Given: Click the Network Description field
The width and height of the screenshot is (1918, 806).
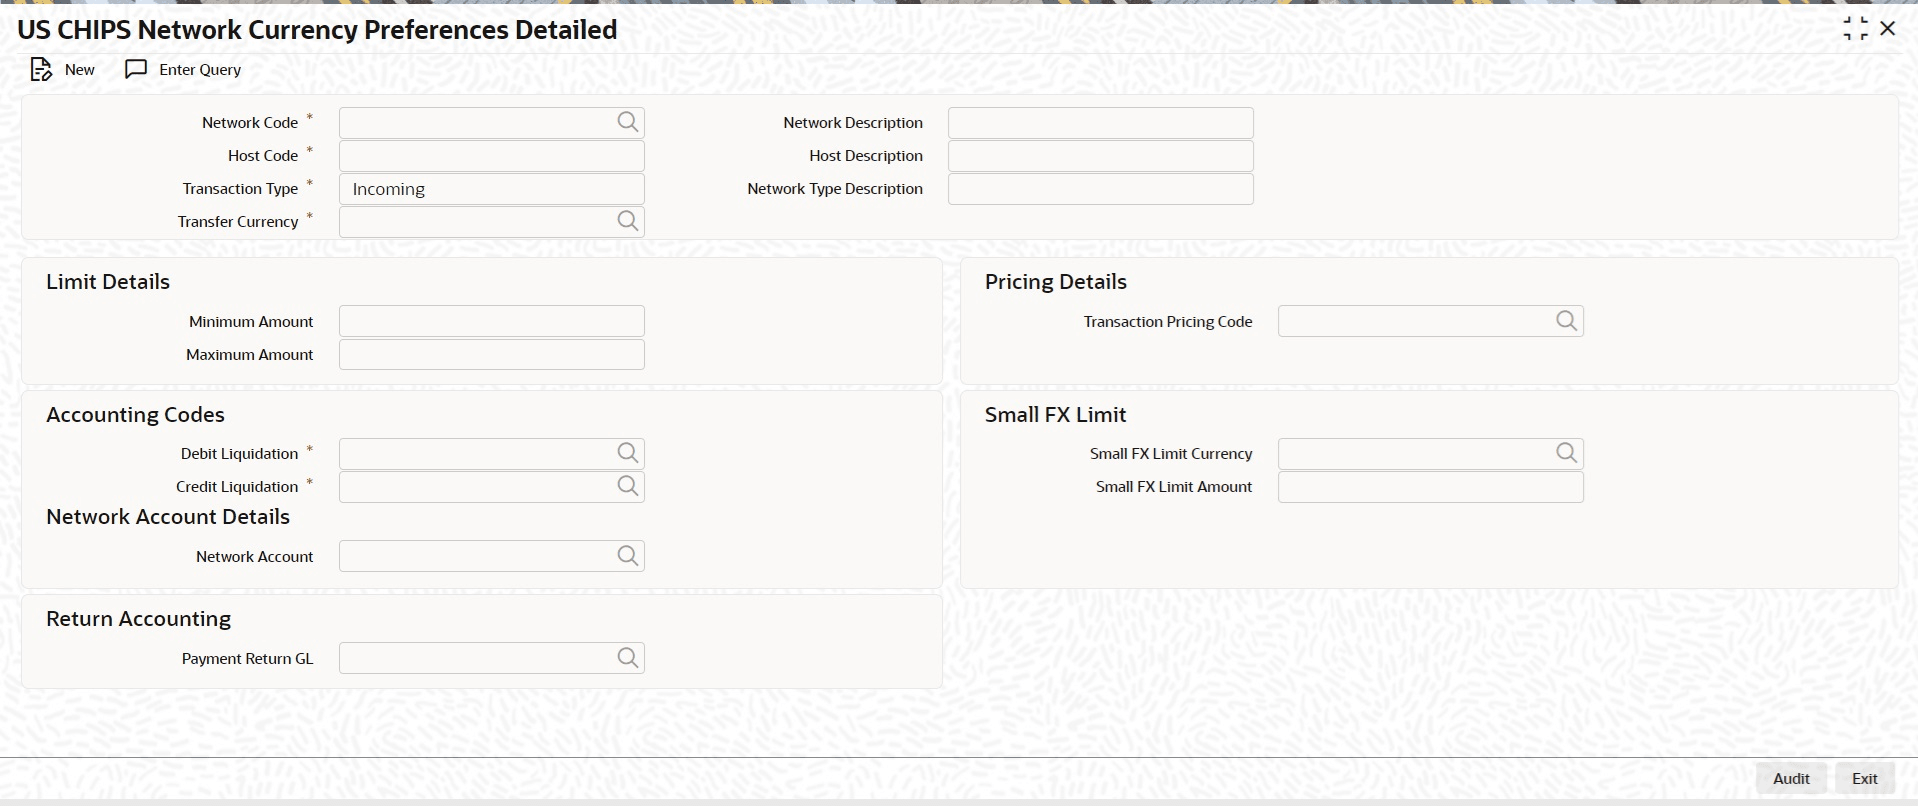Looking at the screenshot, I should pos(1100,123).
